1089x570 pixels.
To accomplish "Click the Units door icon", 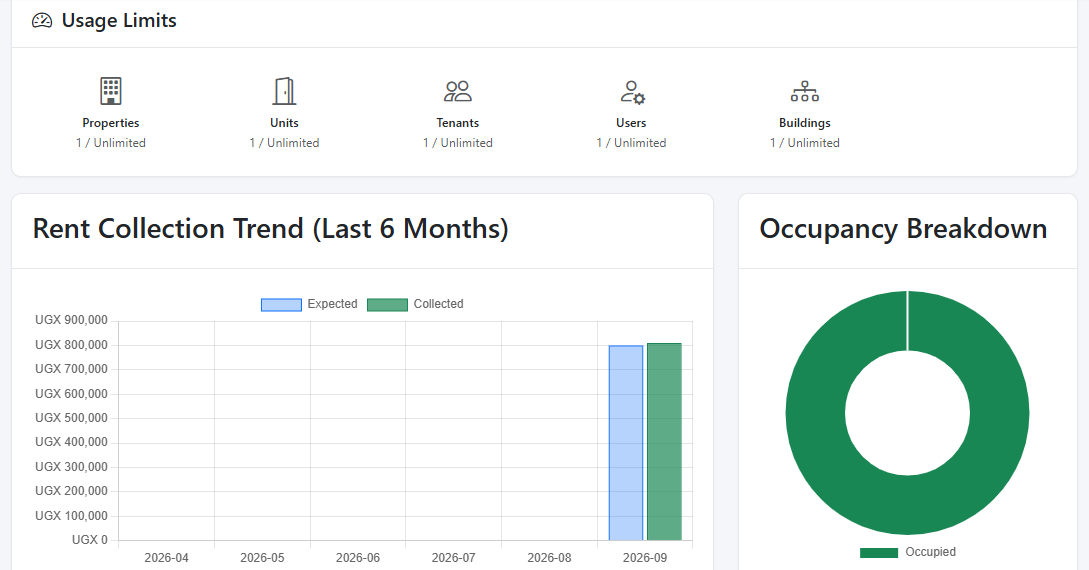I will 284,91.
